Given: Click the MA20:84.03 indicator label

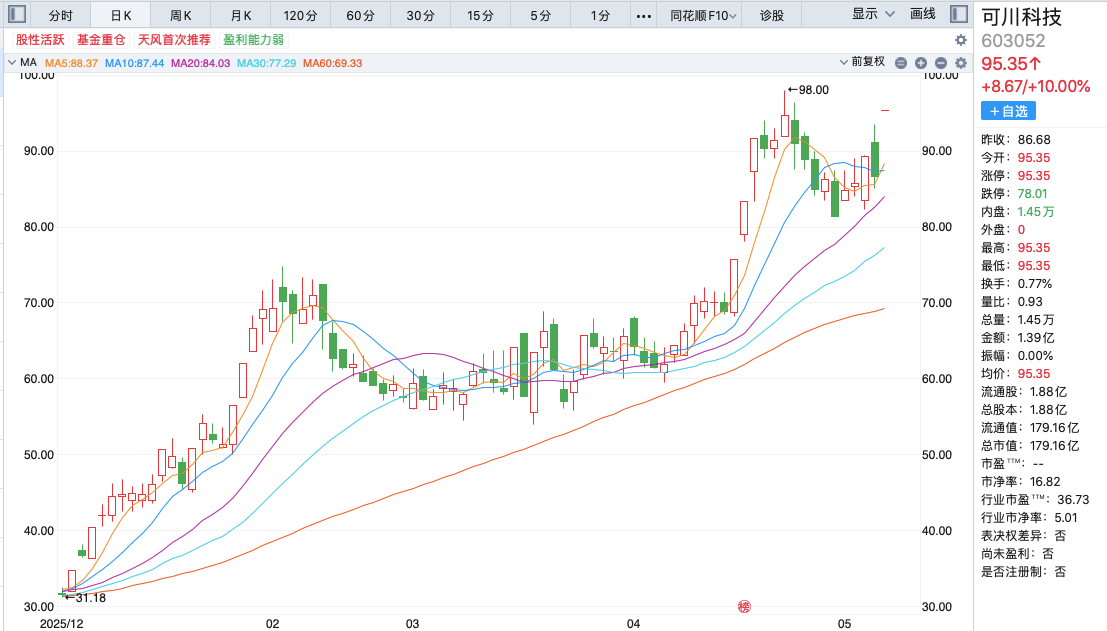Looking at the screenshot, I should click(201, 63).
